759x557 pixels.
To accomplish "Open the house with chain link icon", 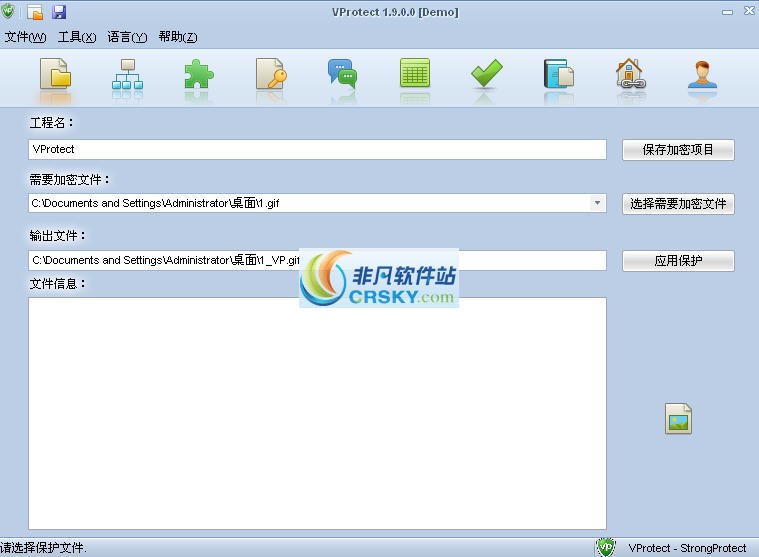I will (630, 74).
